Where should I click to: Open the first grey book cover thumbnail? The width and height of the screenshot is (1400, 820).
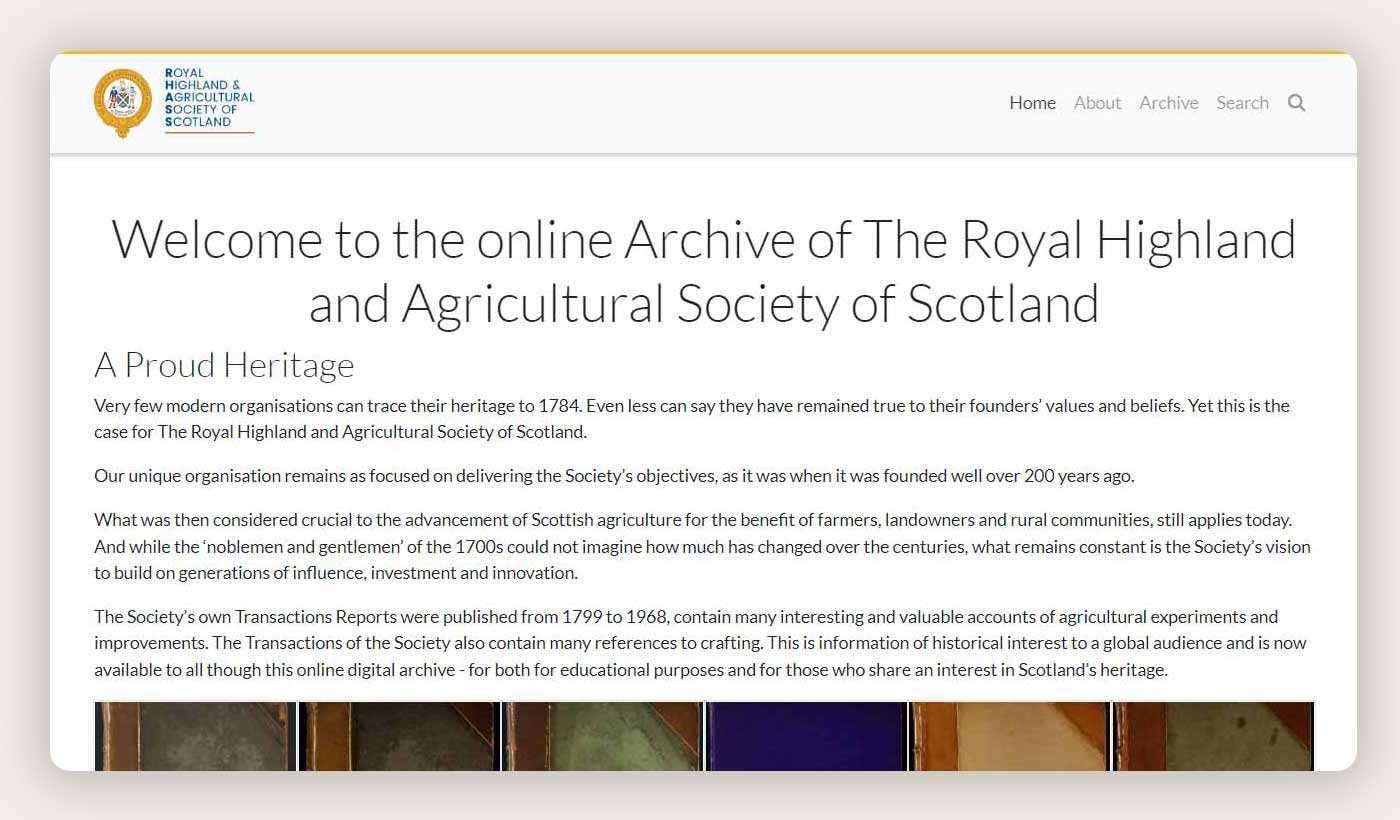pyautogui.click(x=196, y=736)
